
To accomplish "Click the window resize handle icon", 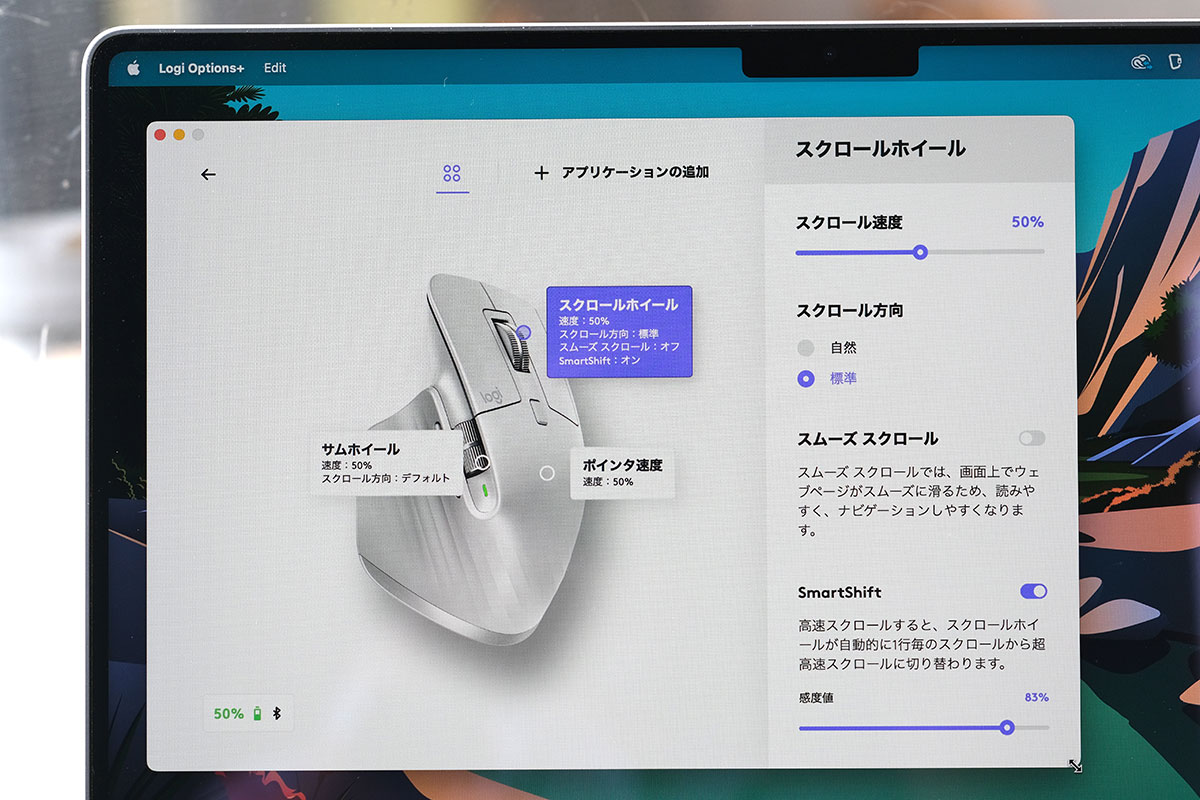I will [x=1075, y=765].
